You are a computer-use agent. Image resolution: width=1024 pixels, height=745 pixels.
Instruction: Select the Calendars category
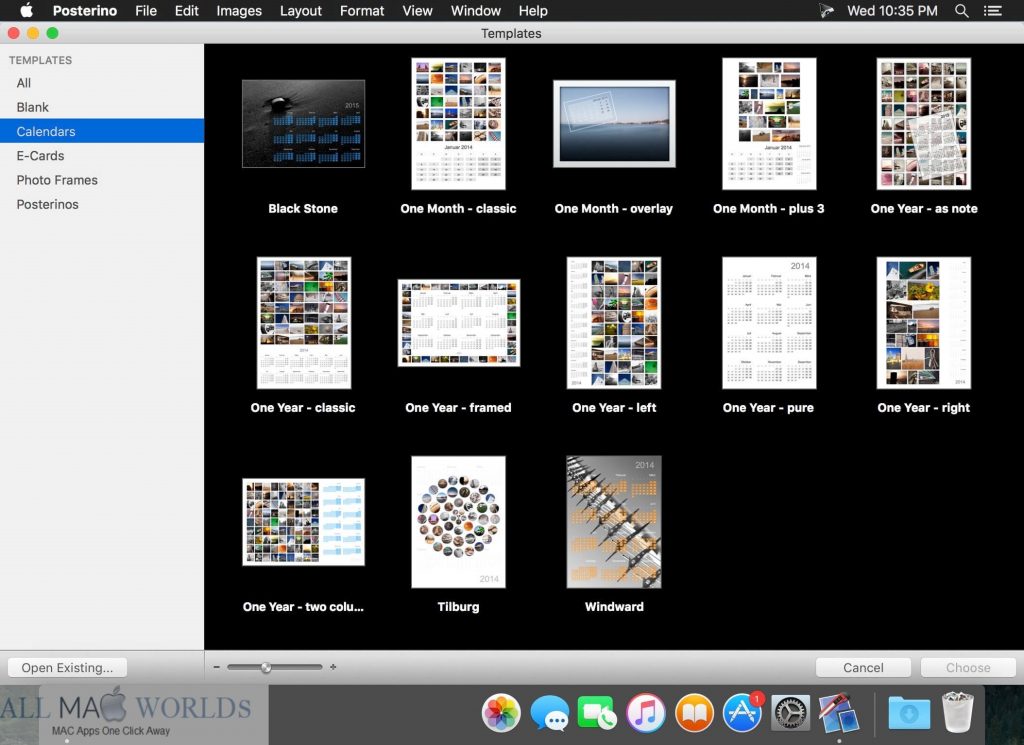click(102, 131)
